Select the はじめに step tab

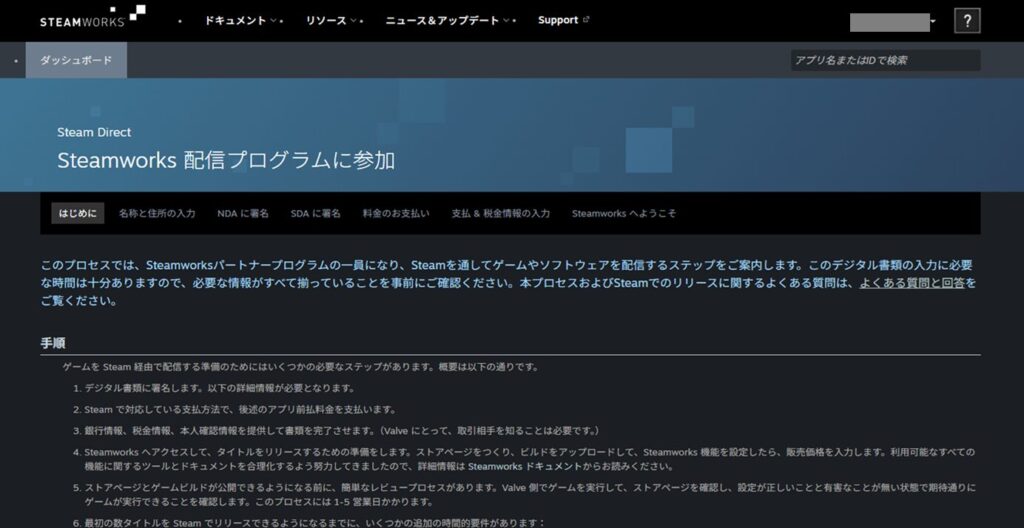pos(78,213)
